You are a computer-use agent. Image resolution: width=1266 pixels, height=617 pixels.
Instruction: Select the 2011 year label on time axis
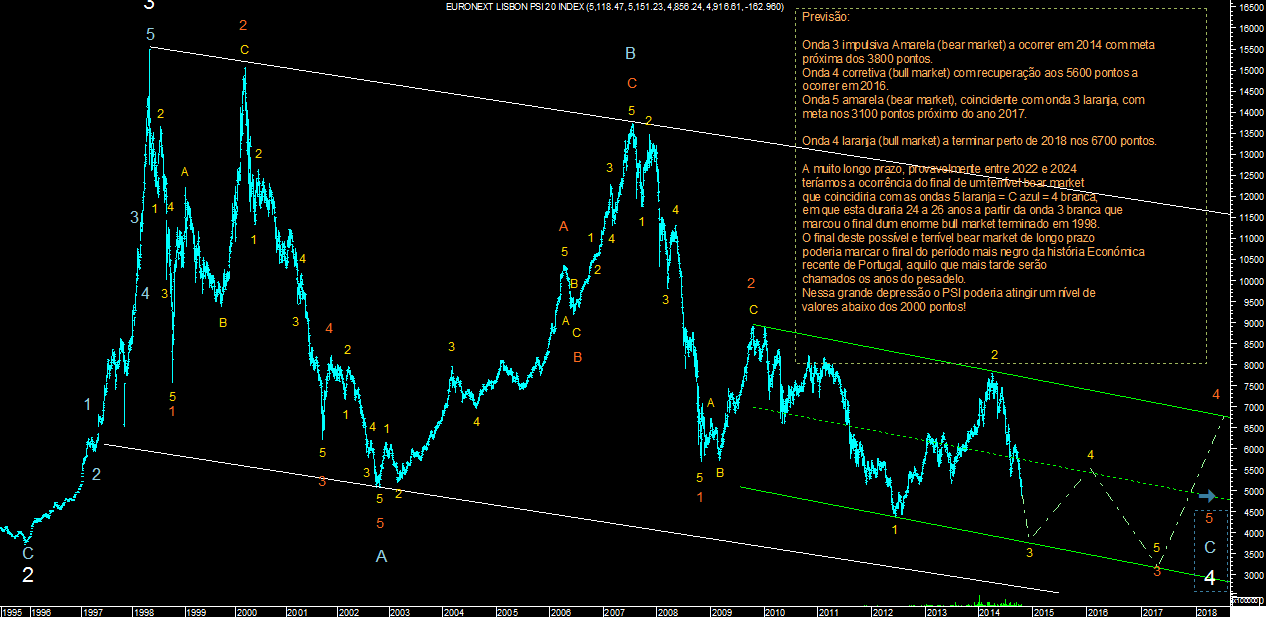[828, 610]
